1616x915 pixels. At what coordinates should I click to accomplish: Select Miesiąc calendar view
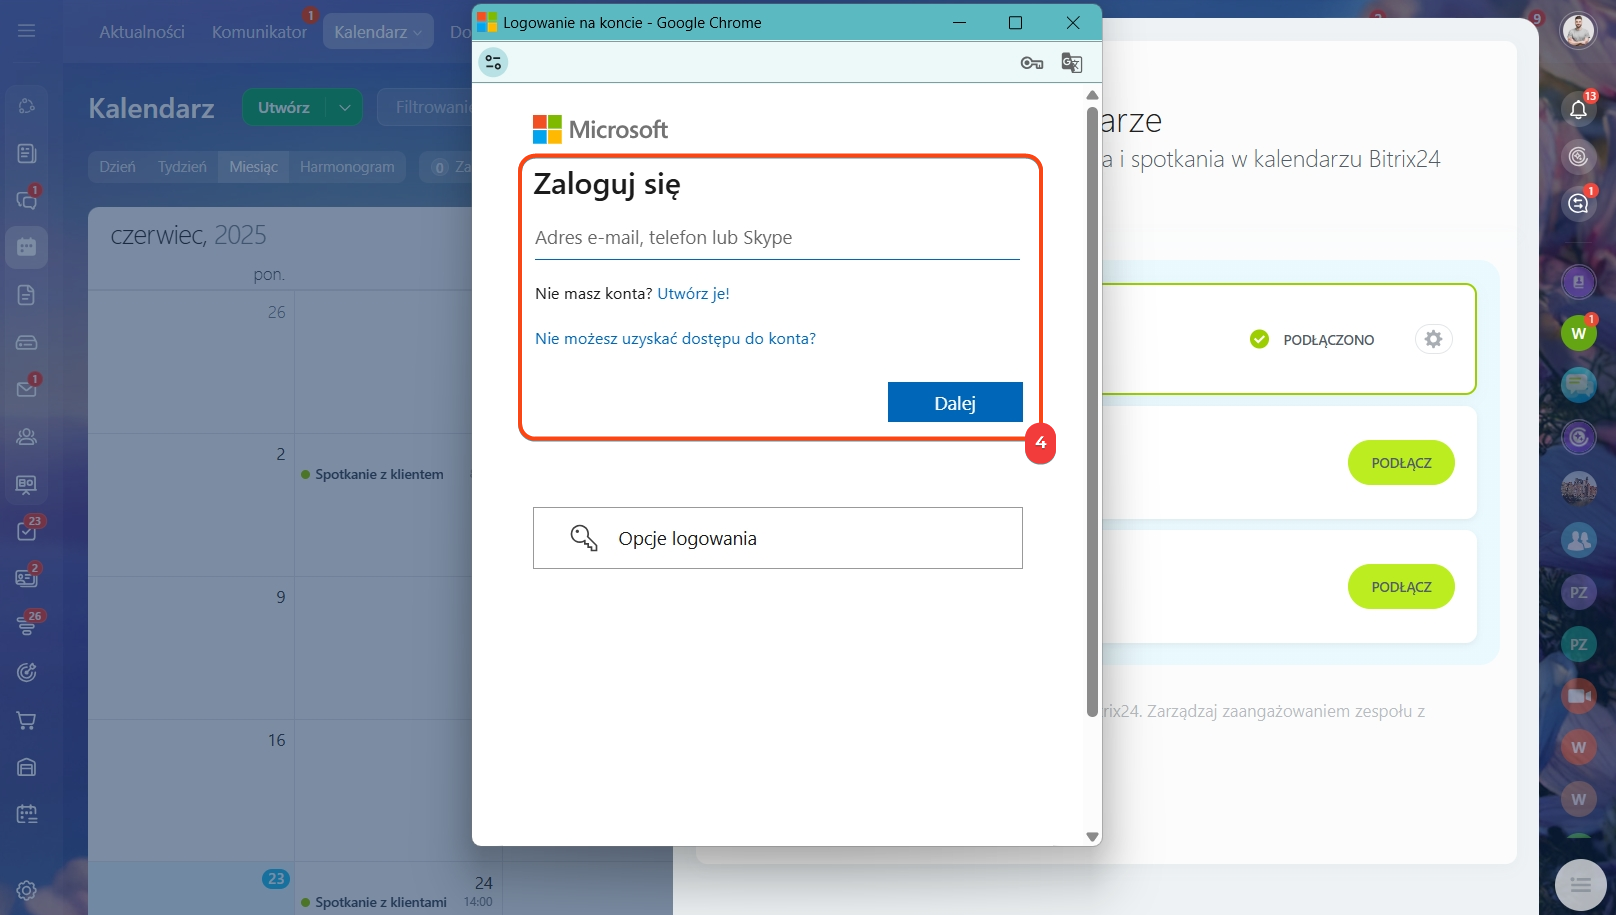click(x=253, y=167)
